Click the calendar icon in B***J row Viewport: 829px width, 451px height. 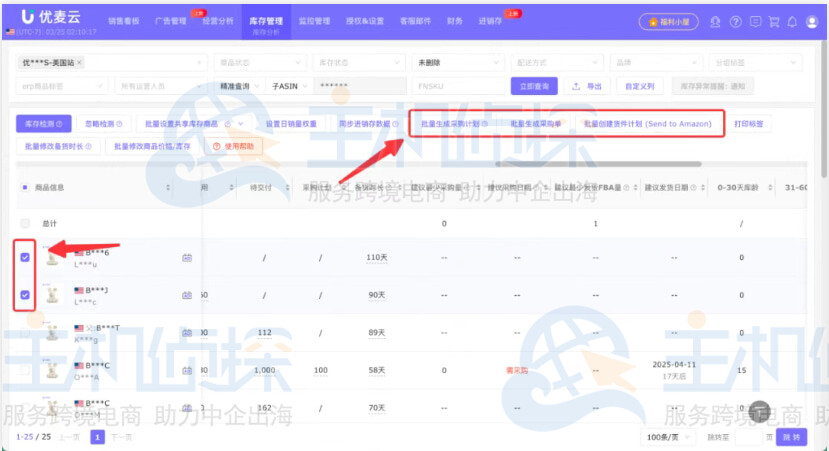(x=187, y=295)
